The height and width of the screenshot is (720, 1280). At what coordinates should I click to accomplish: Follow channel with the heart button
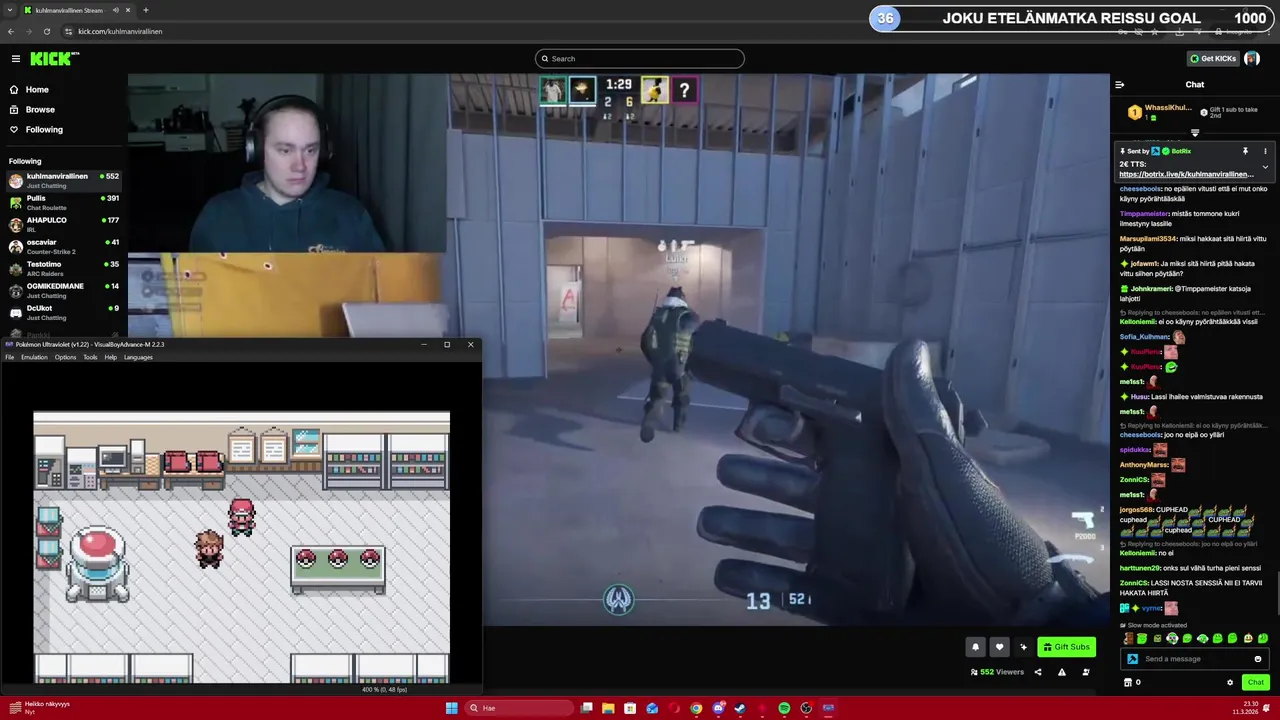(999, 647)
